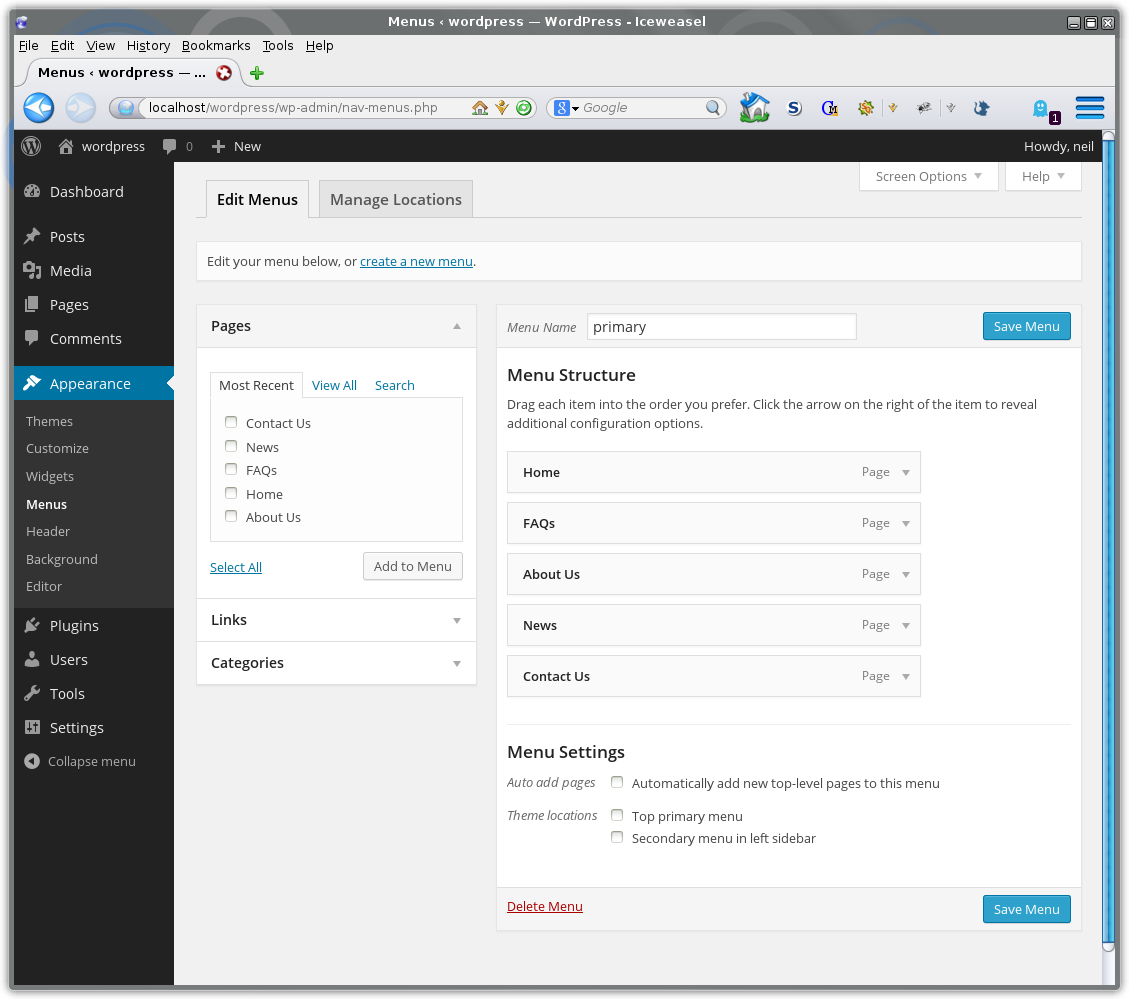Click the page vertical scrollbar
Screen dimensions: 1129x999
pyautogui.click(x=1108, y=540)
